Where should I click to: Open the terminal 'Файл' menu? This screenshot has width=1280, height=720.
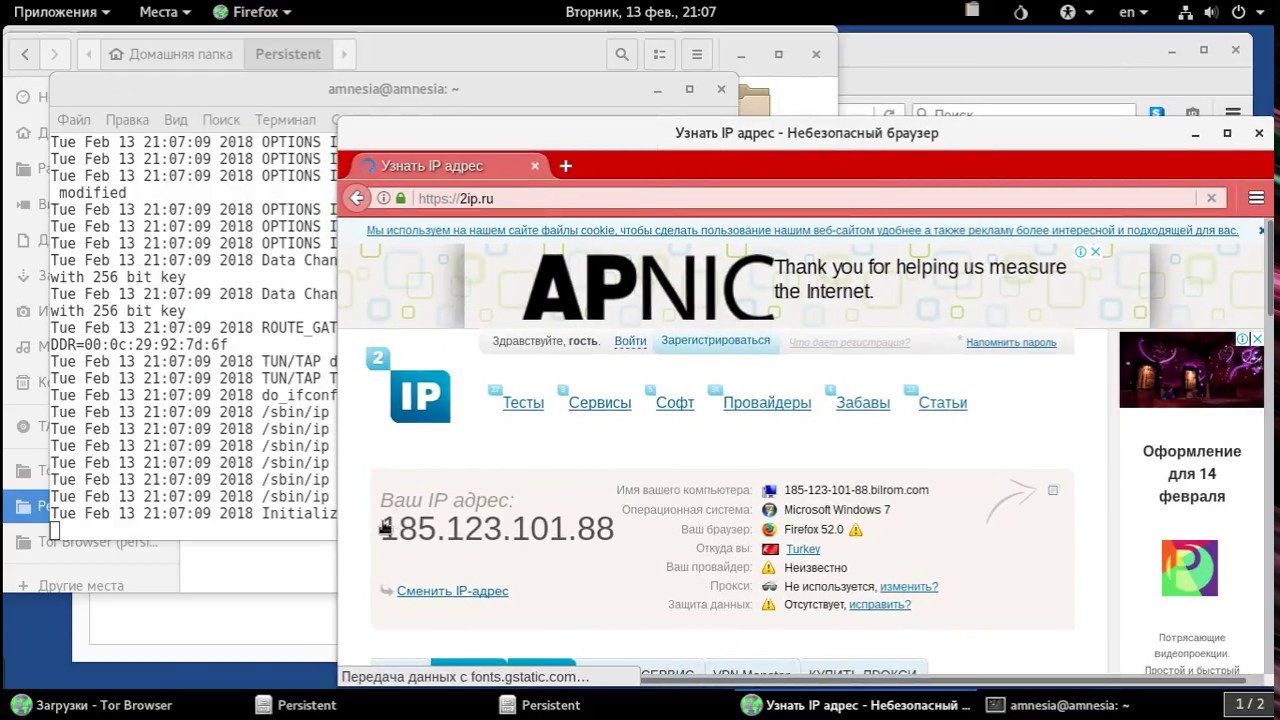pyautogui.click(x=74, y=120)
